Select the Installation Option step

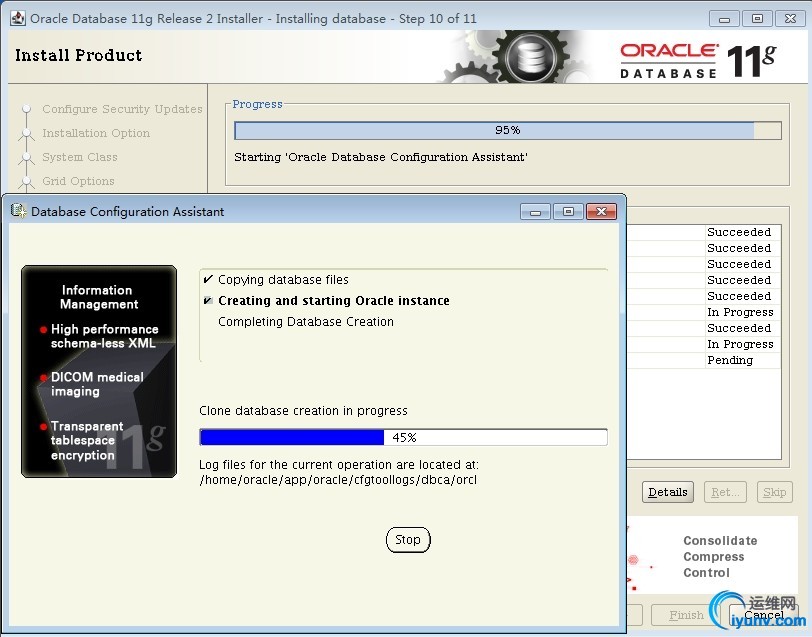[96, 133]
